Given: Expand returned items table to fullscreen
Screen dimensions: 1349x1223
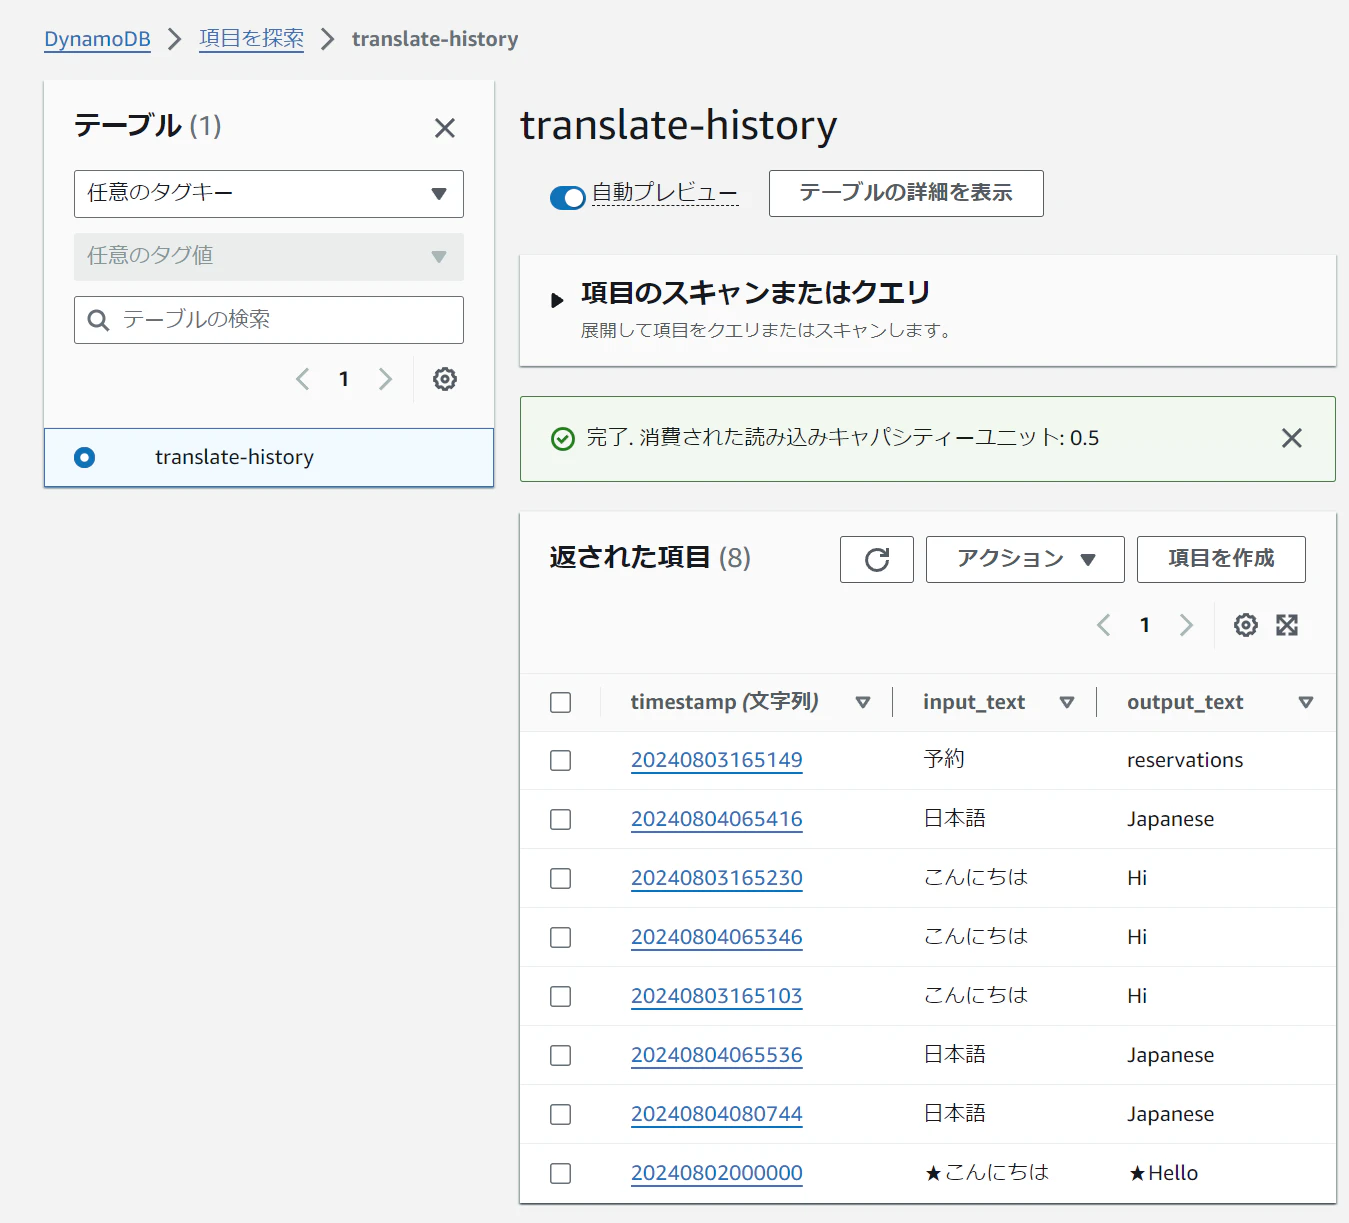Looking at the screenshot, I should coord(1287,625).
